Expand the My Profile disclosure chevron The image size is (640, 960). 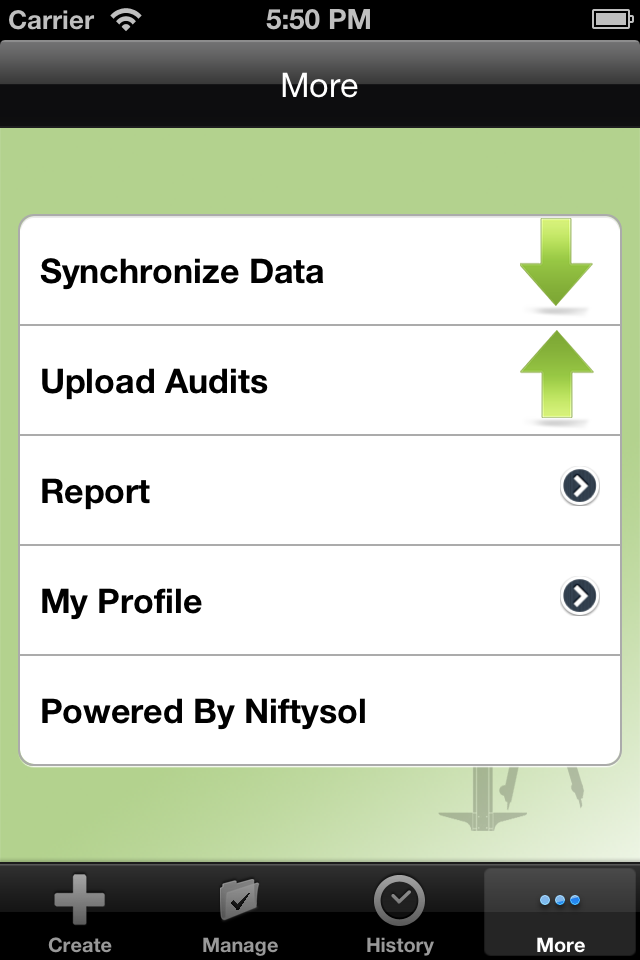point(580,597)
